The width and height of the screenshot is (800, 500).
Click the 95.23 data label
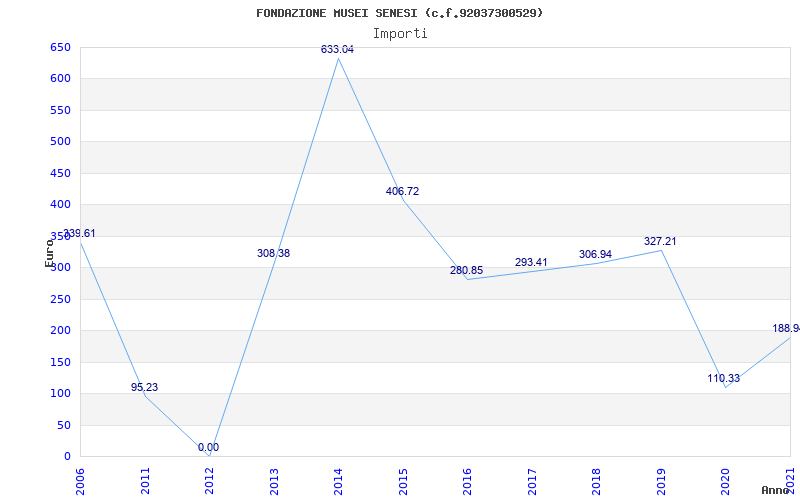coord(144,387)
